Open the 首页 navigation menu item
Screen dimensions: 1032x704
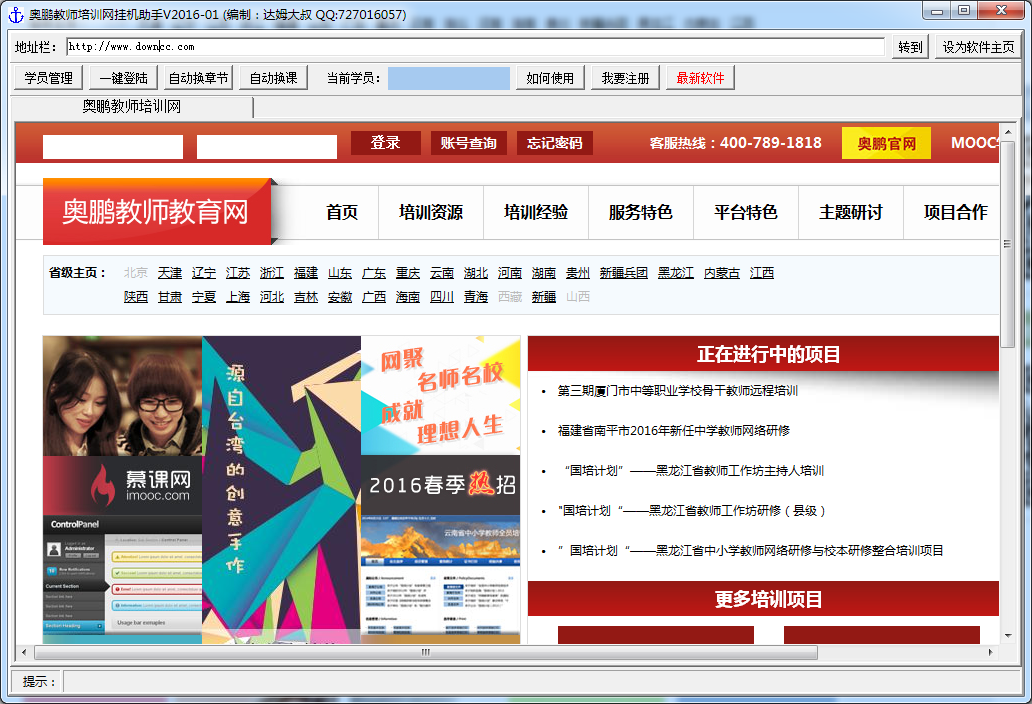pos(340,212)
